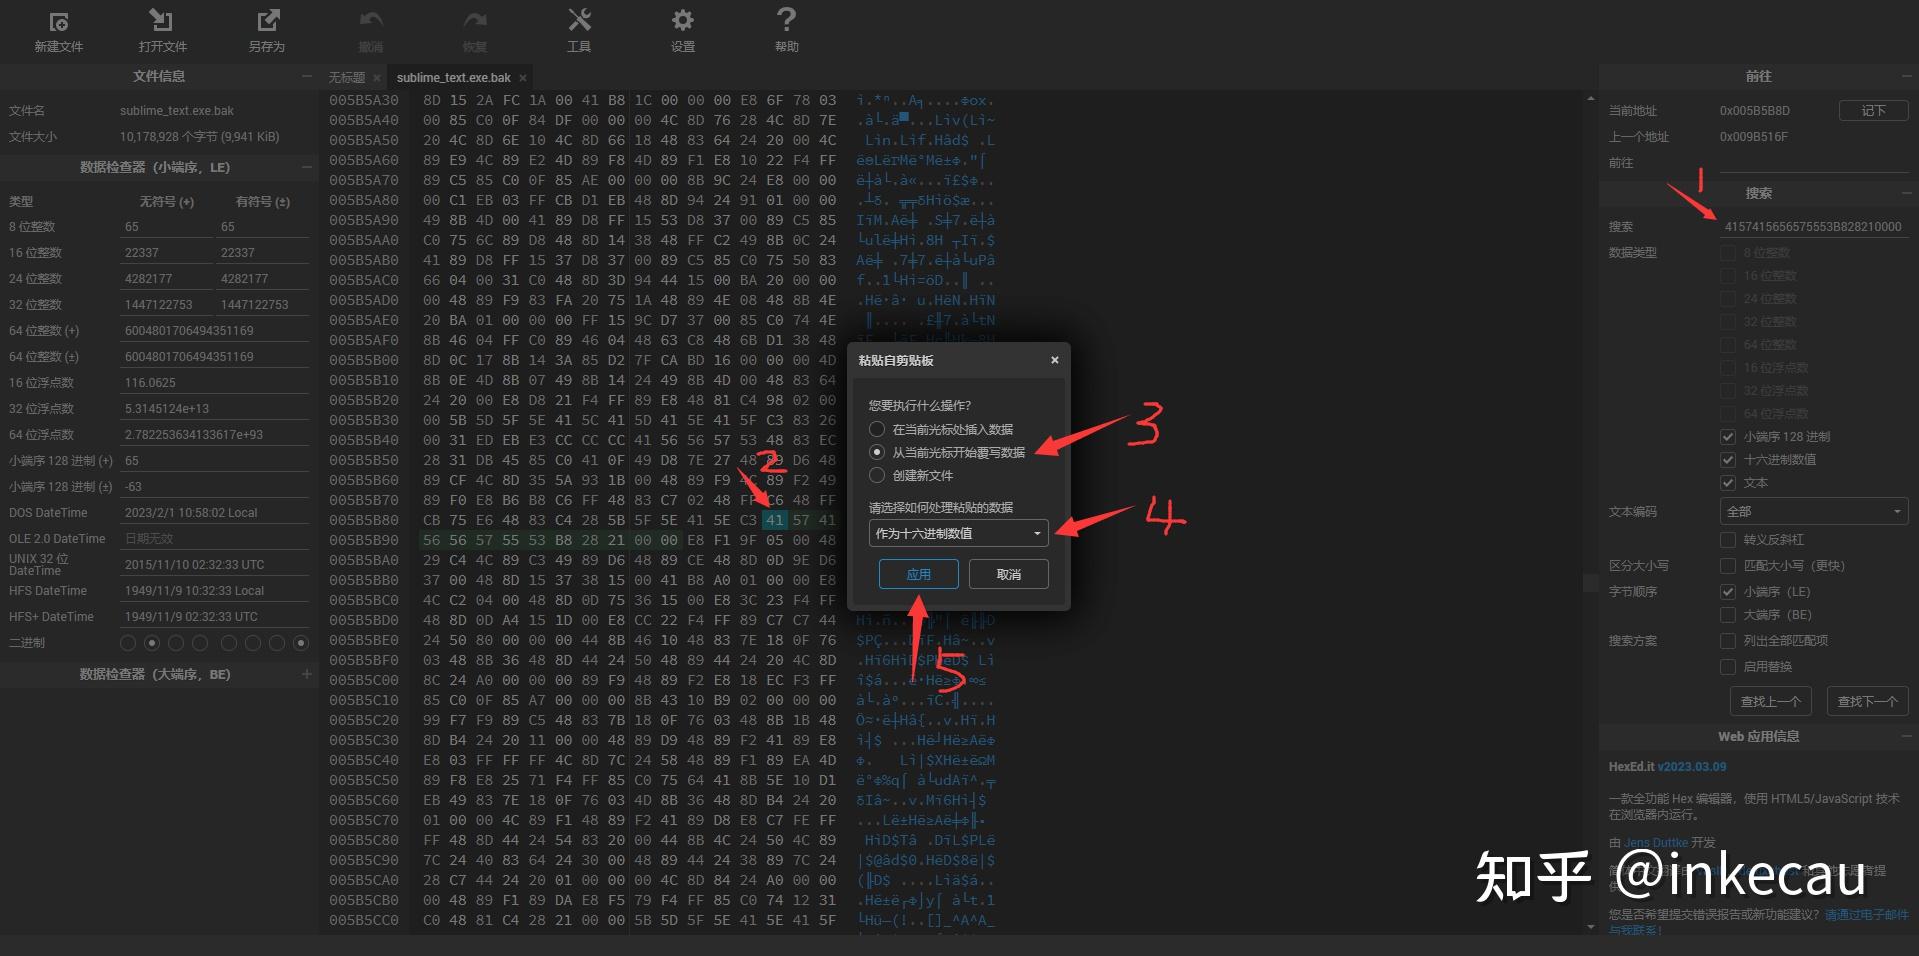
Task: Open the 作为十六进制数值 paste format dropdown
Action: point(958,534)
